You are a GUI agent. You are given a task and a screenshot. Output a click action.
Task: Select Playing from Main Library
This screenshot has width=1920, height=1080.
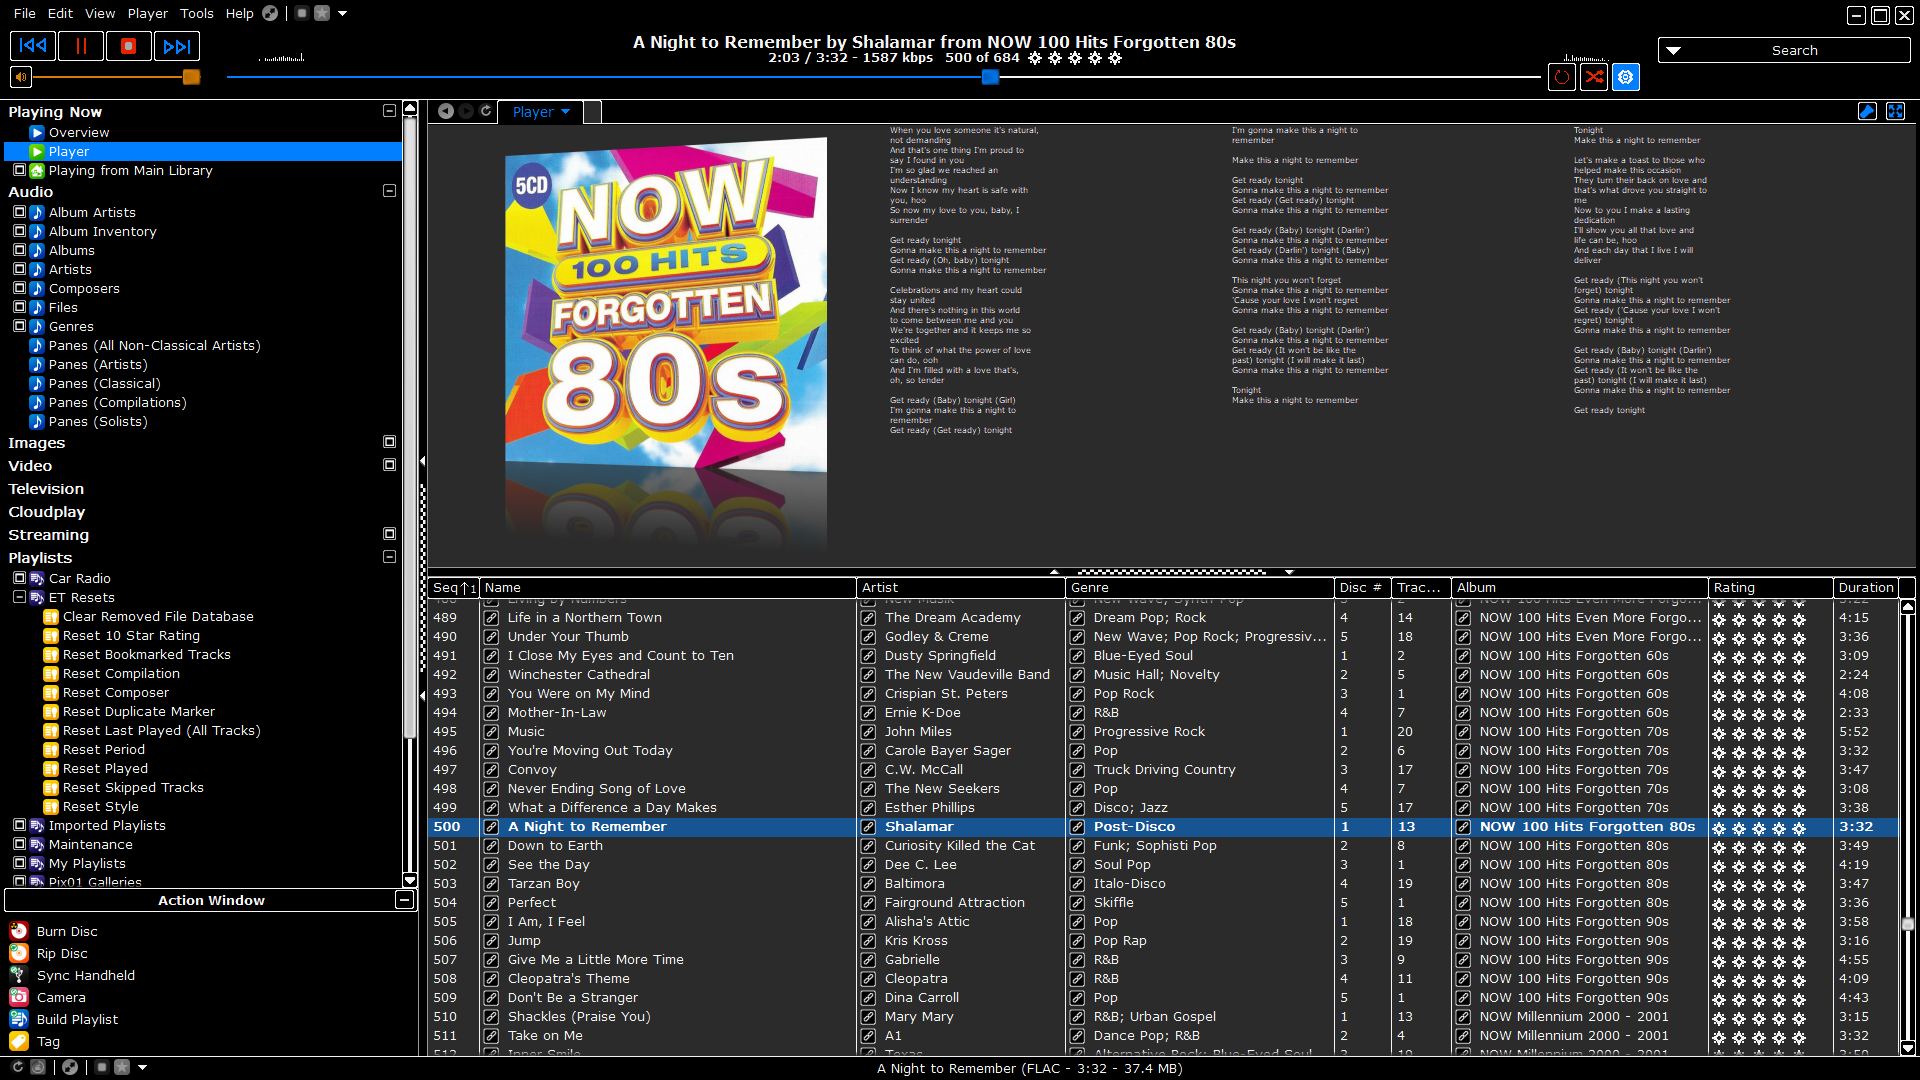point(130,171)
